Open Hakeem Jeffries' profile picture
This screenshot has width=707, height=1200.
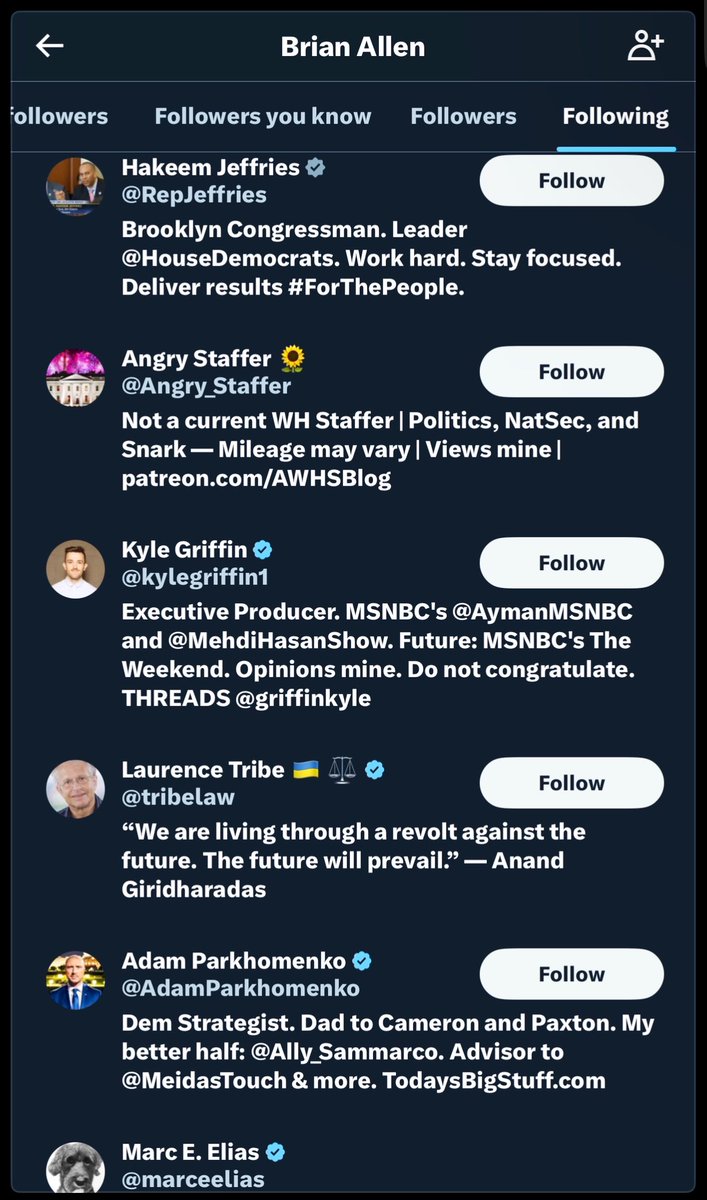tap(75, 186)
